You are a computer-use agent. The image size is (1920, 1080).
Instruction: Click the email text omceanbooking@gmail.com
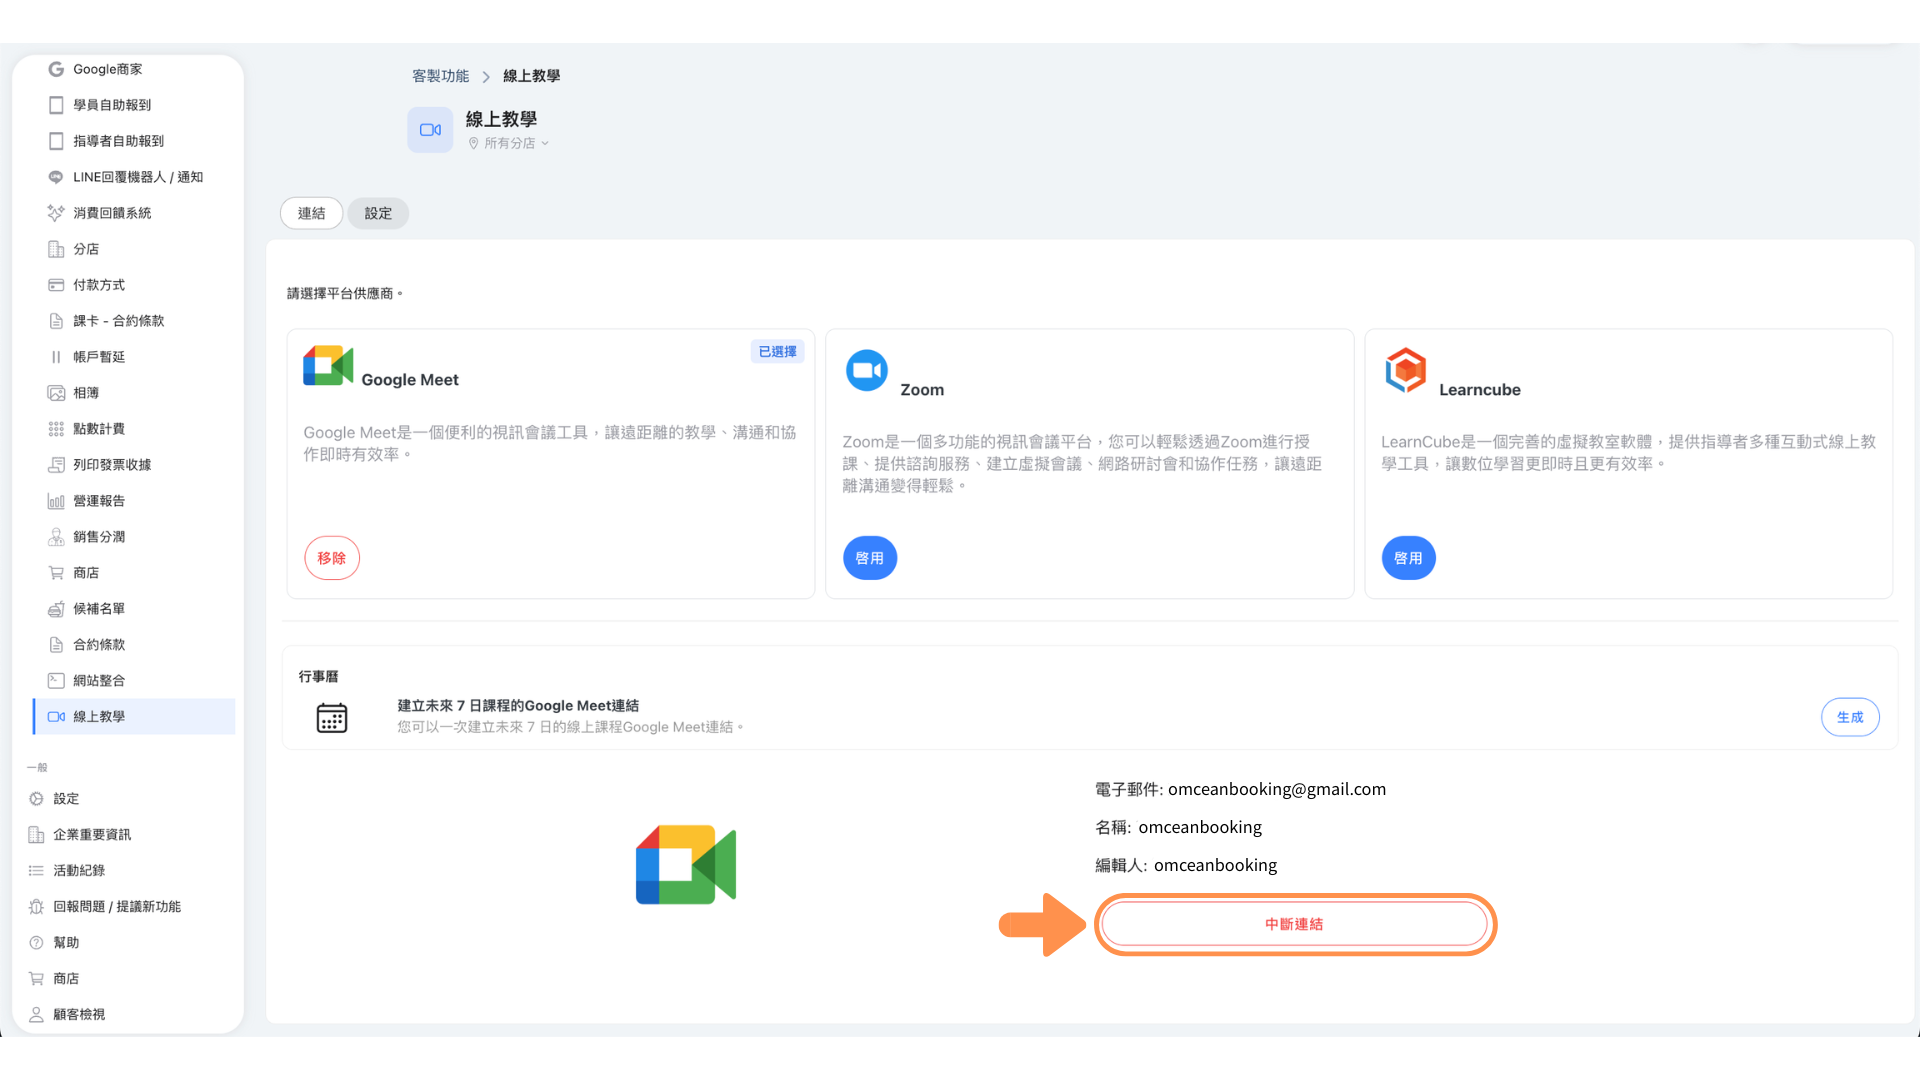click(1277, 789)
